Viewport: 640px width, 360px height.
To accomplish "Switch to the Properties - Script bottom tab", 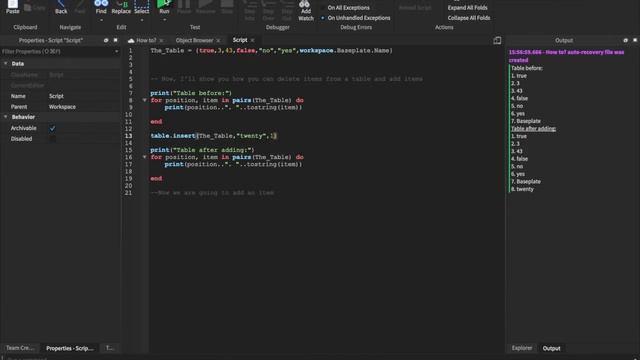I will [69, 348].
